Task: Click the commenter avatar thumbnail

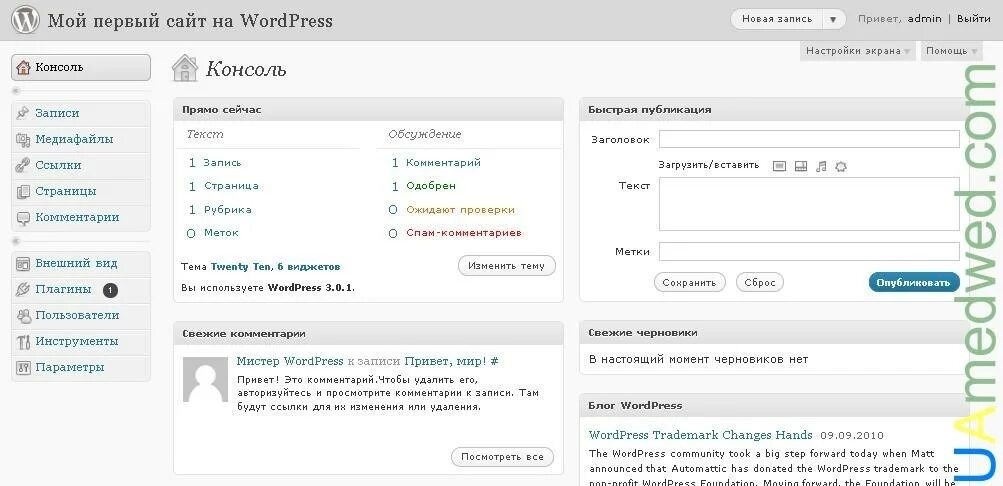Action: click(x=205, y=379)
